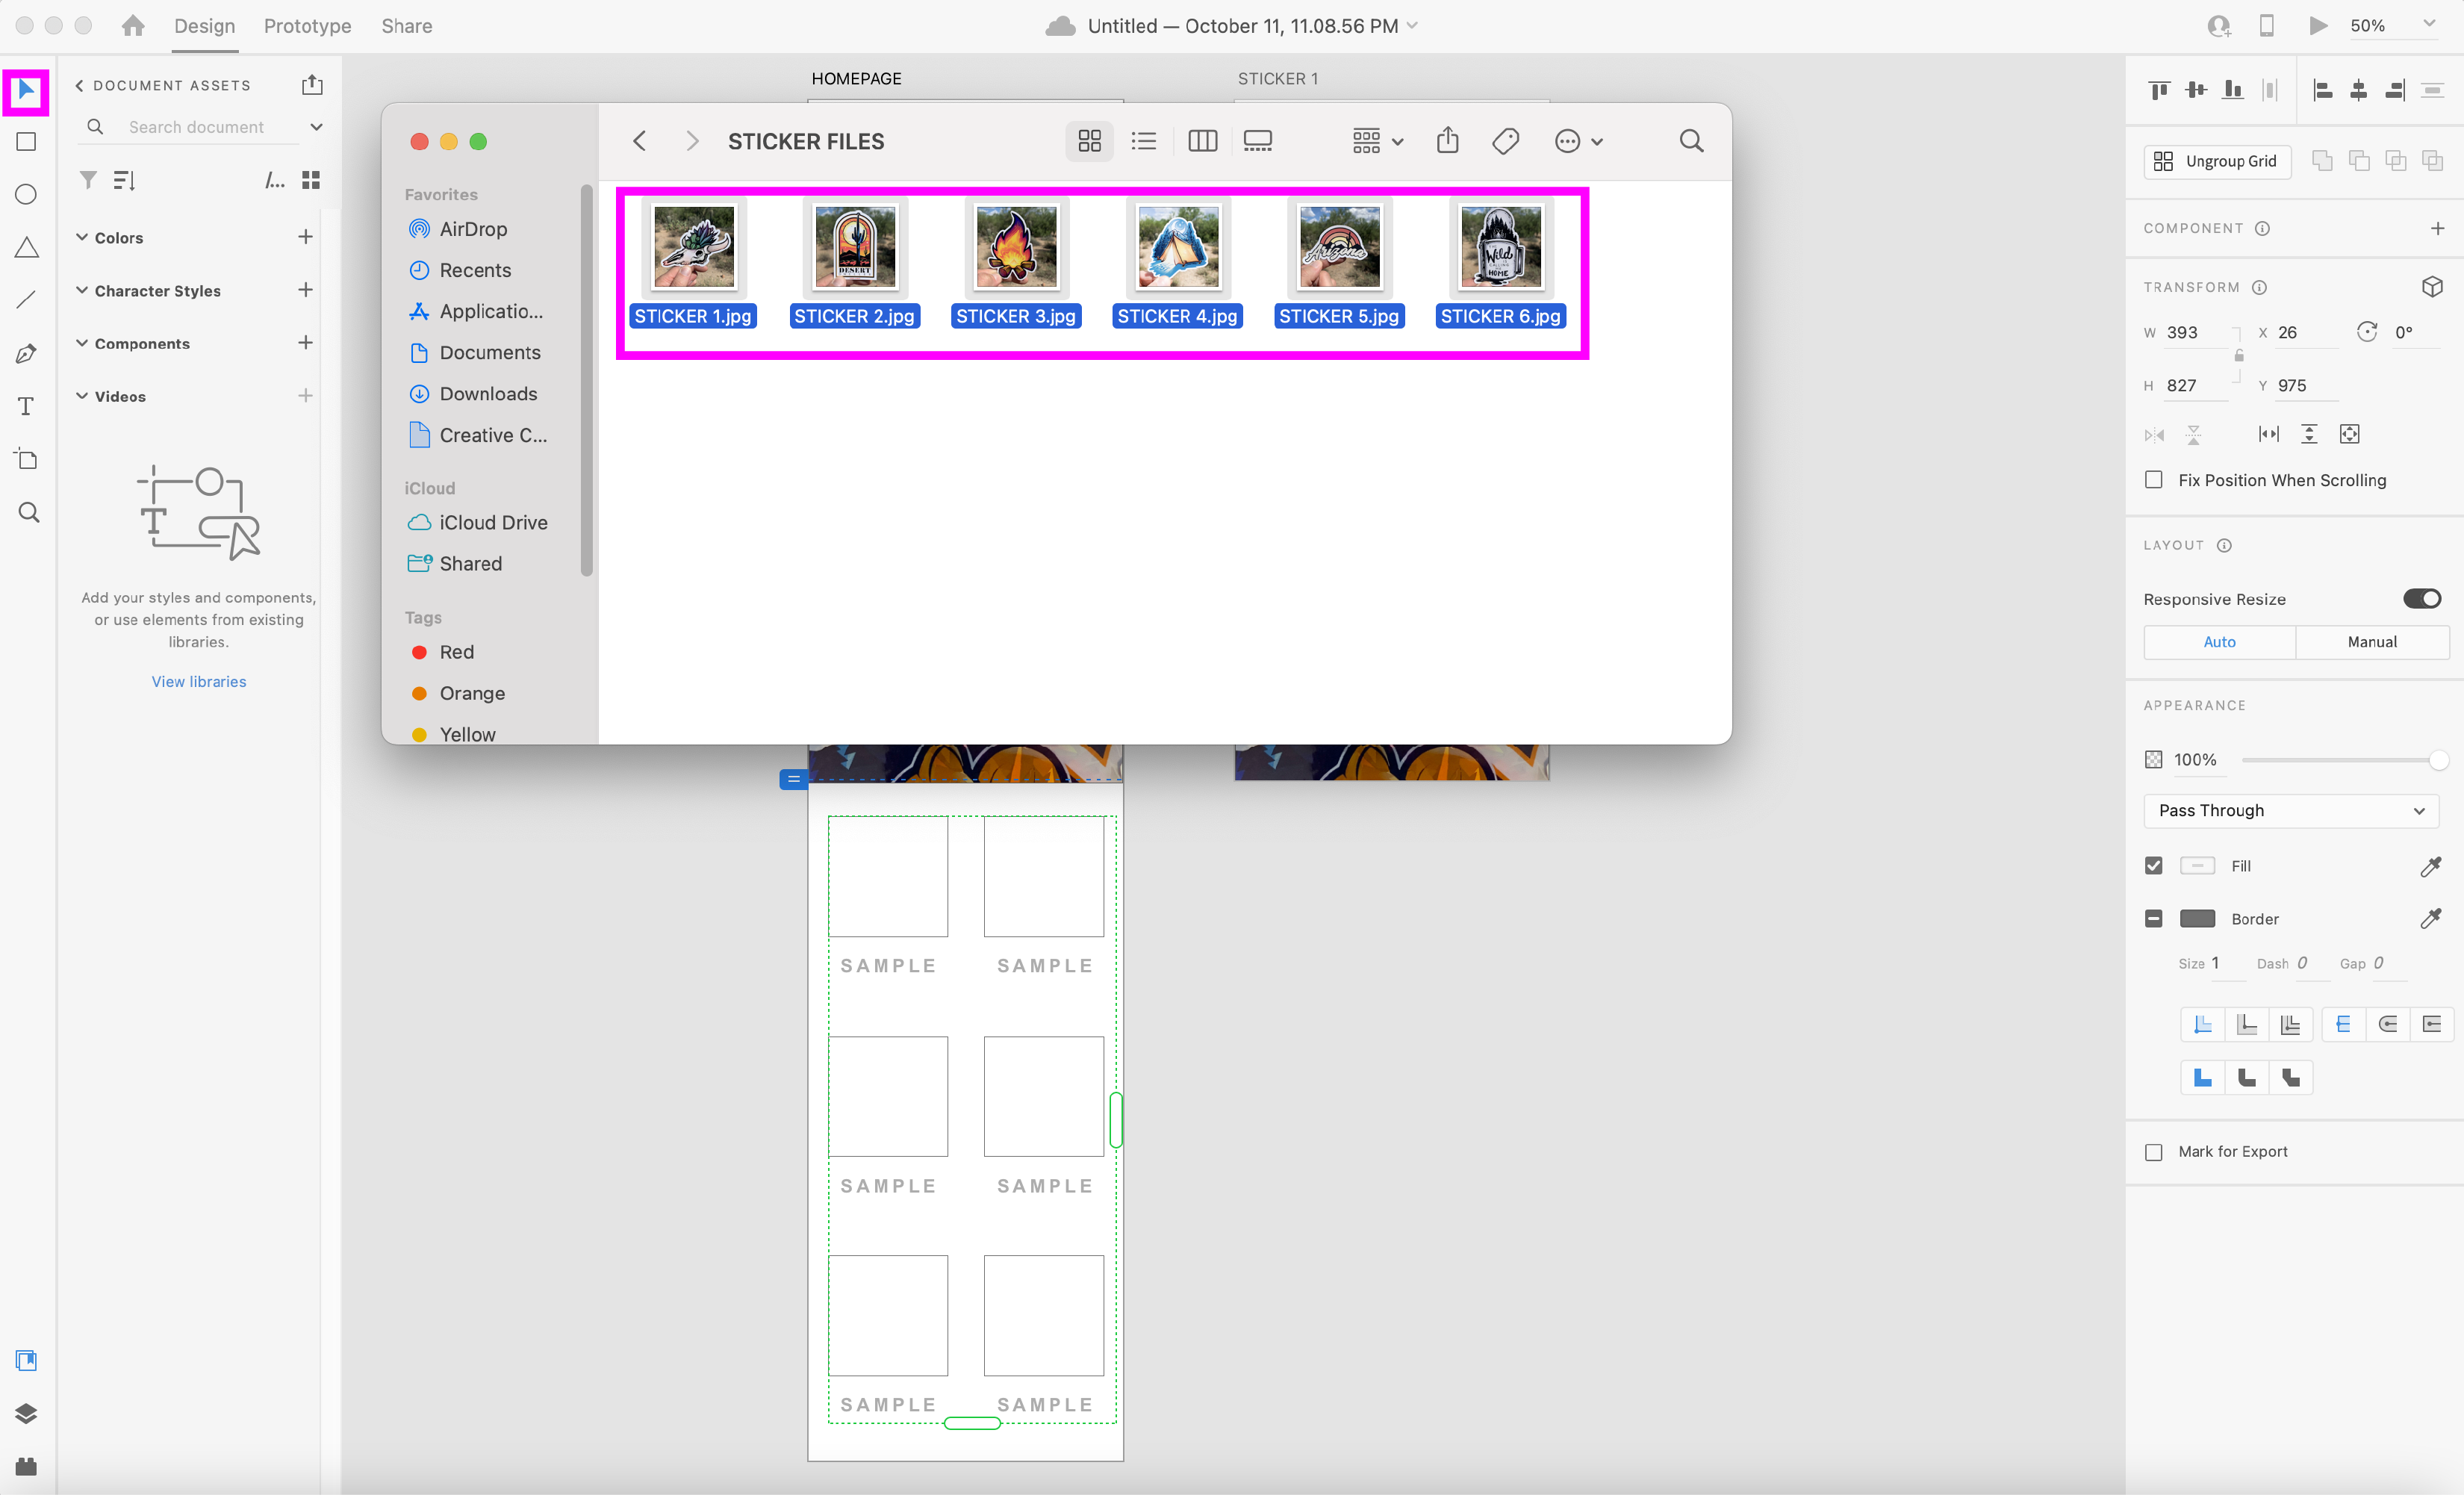Open the Plugins panel
This screenshot has height=1495, width=2464.
pyautogui.click(x=27, y=1465)
